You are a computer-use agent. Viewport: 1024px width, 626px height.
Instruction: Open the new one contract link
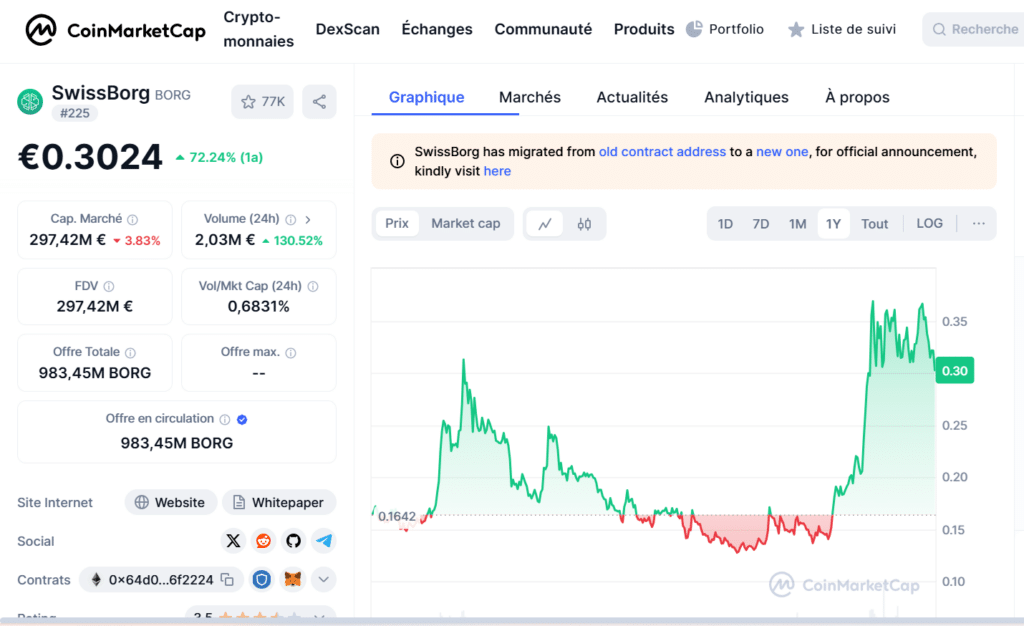click(x=782, y=151)
